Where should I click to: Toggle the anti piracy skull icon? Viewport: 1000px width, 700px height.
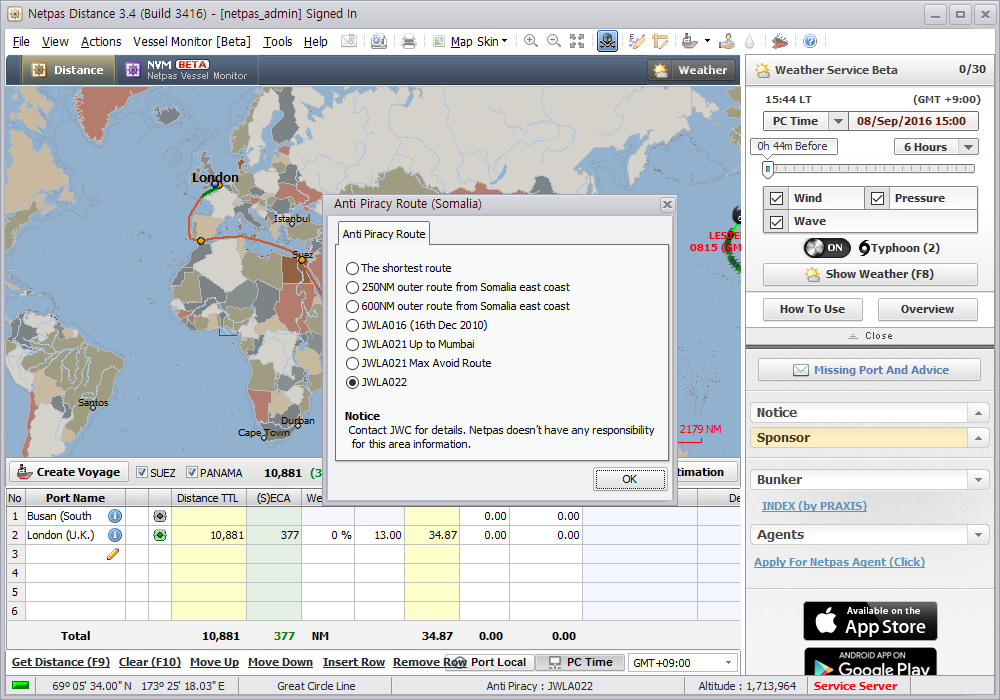click(x=607, y=41)
